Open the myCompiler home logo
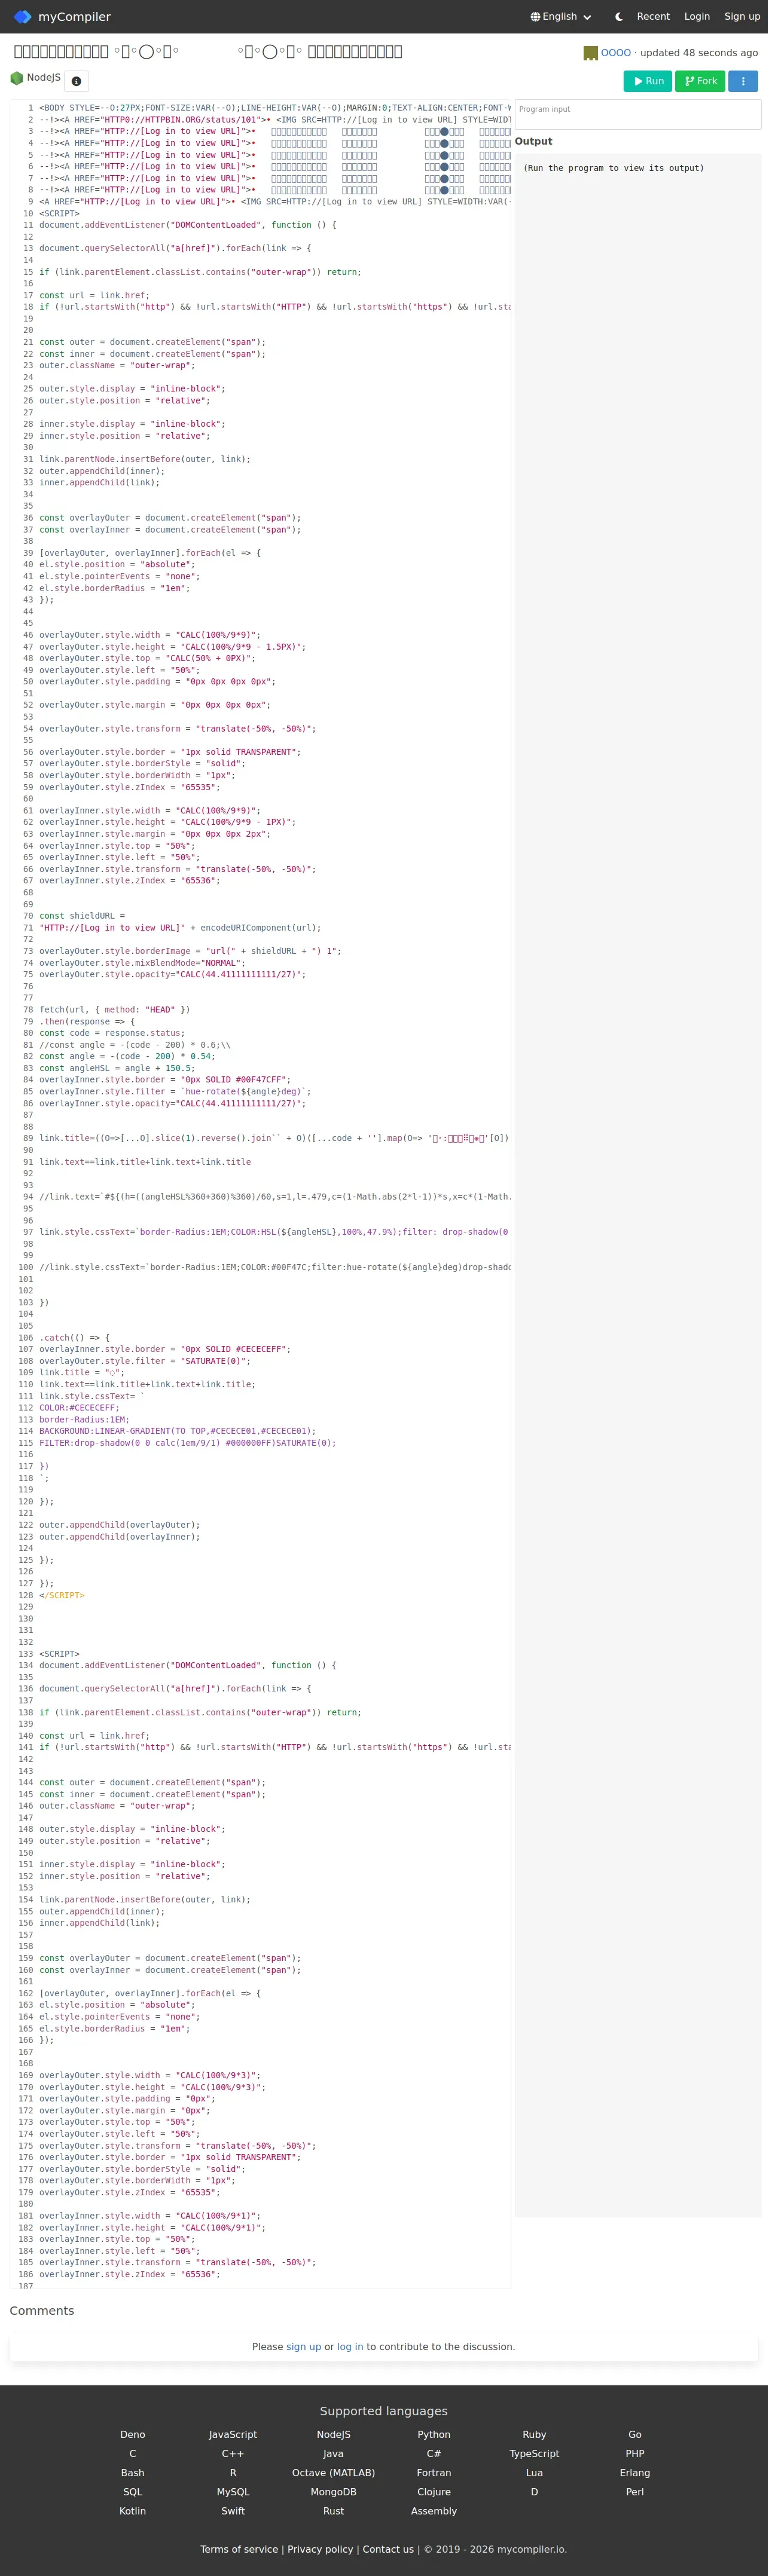 [62, 17]
